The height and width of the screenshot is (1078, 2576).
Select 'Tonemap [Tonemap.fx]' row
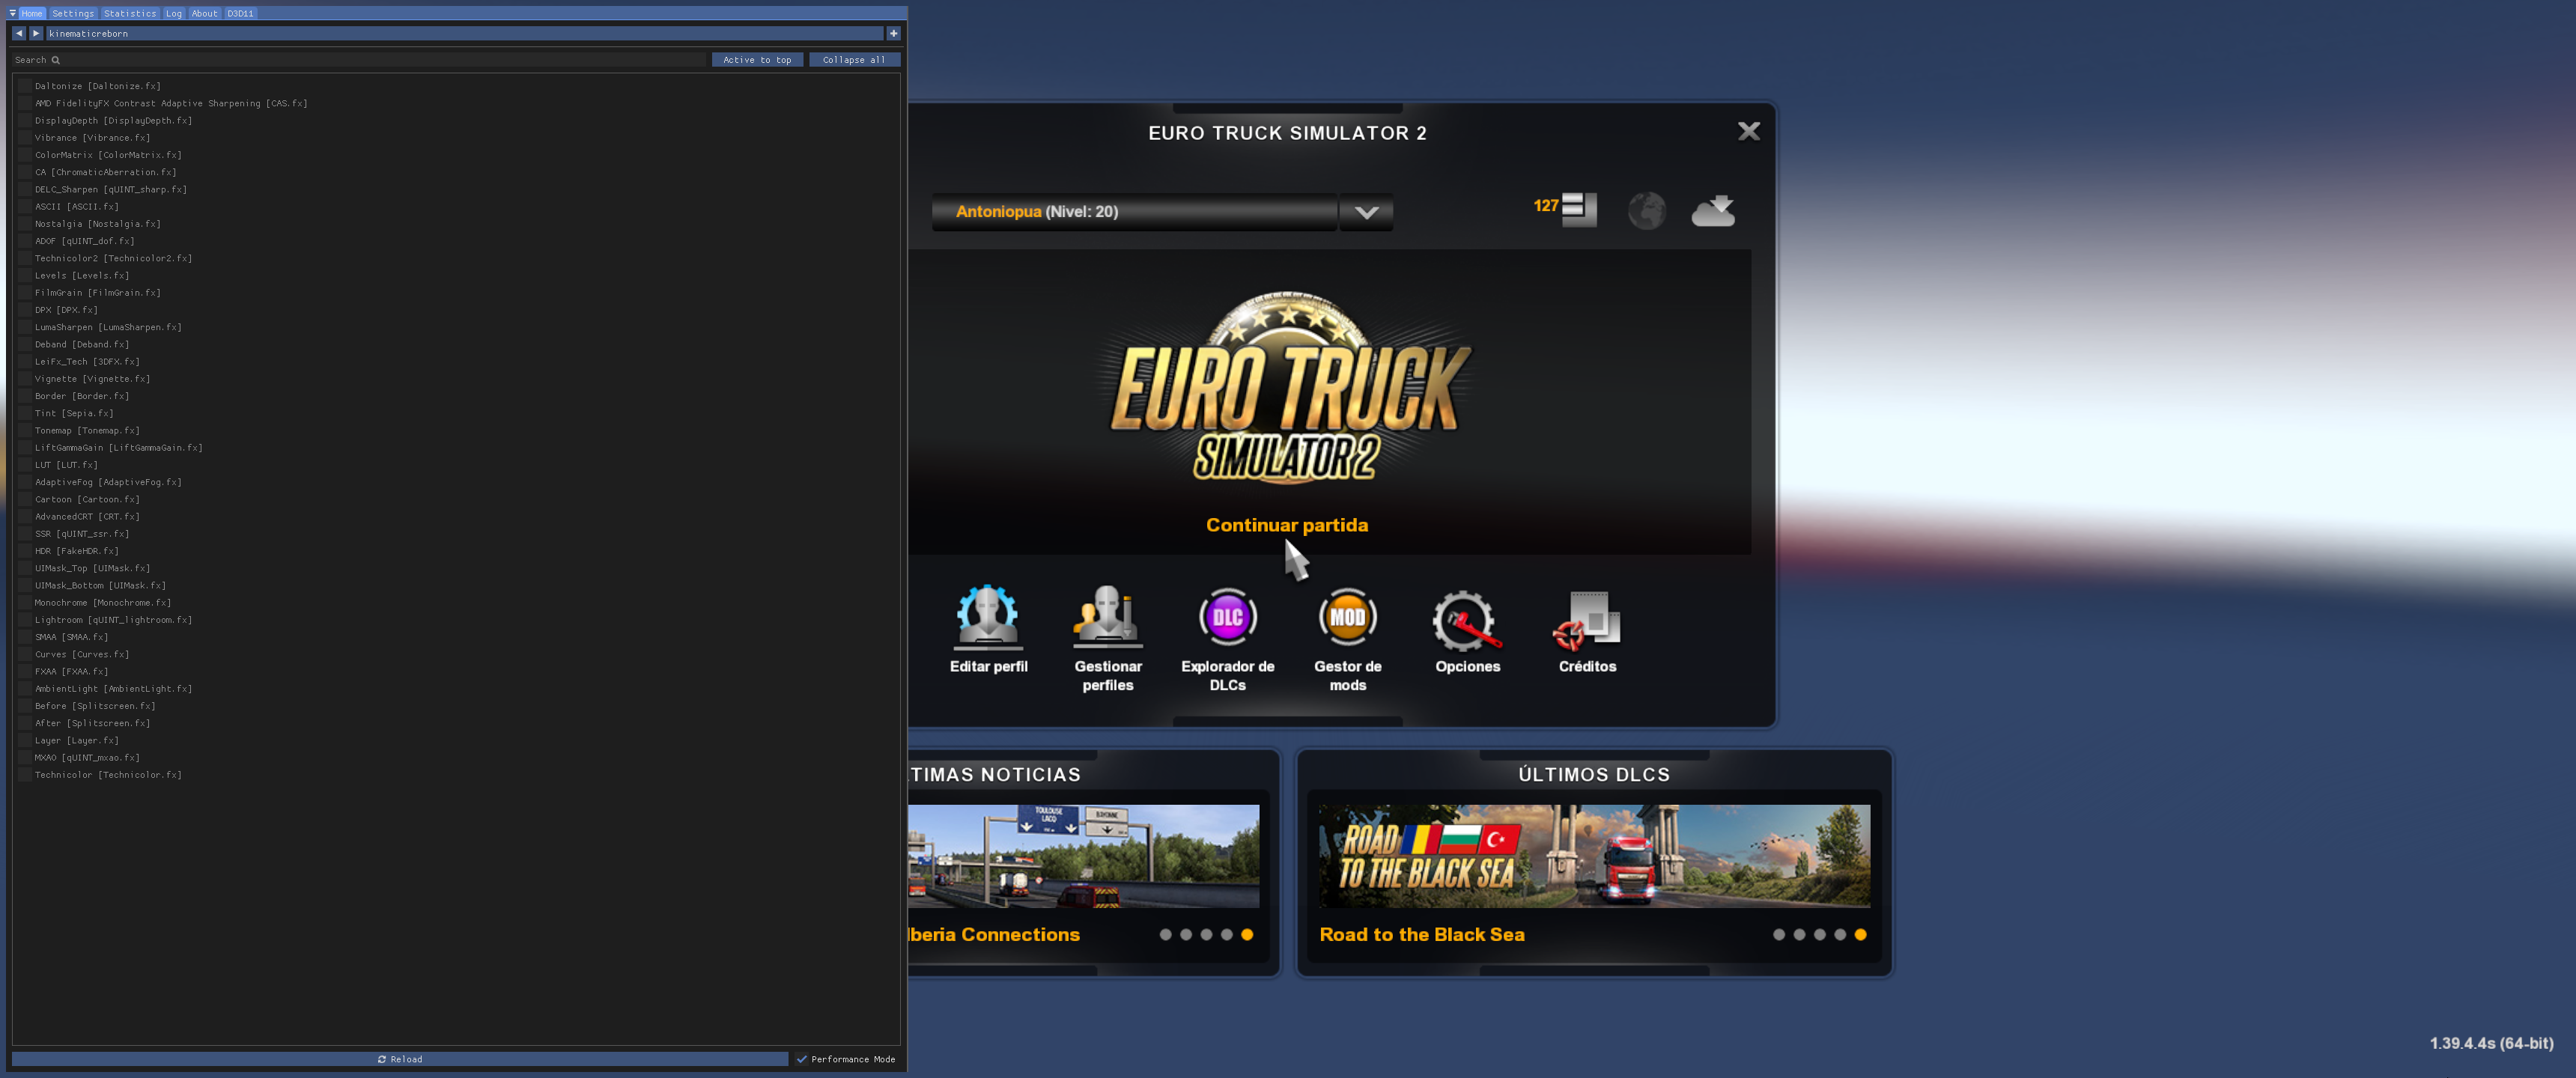pos(87,430)
